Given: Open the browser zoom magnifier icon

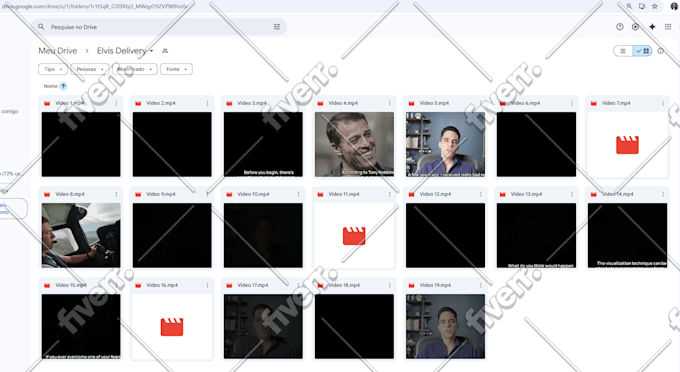Looking at the screenshot, I should (629, 6).
